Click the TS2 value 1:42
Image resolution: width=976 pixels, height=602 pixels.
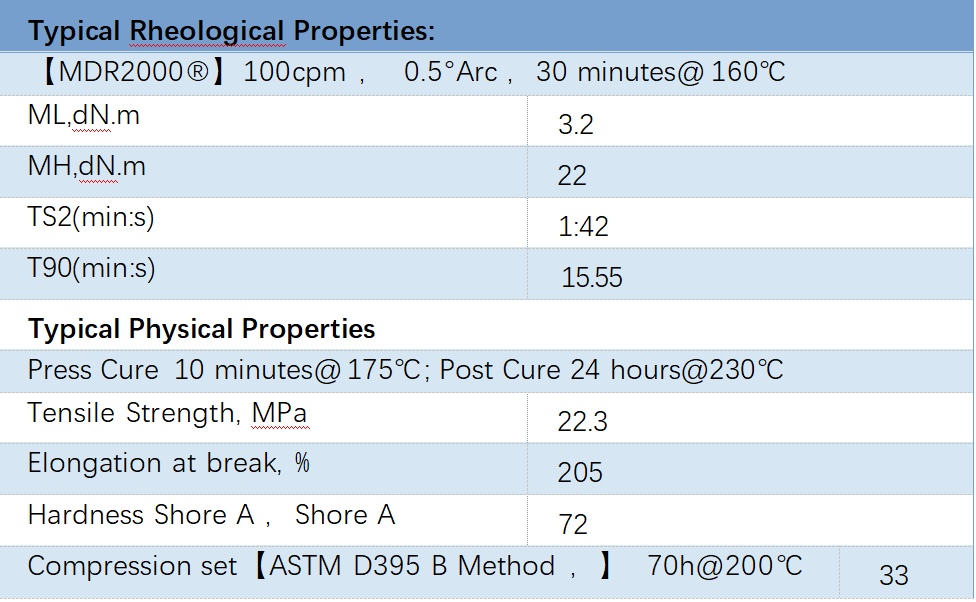[x=583, y=227]
